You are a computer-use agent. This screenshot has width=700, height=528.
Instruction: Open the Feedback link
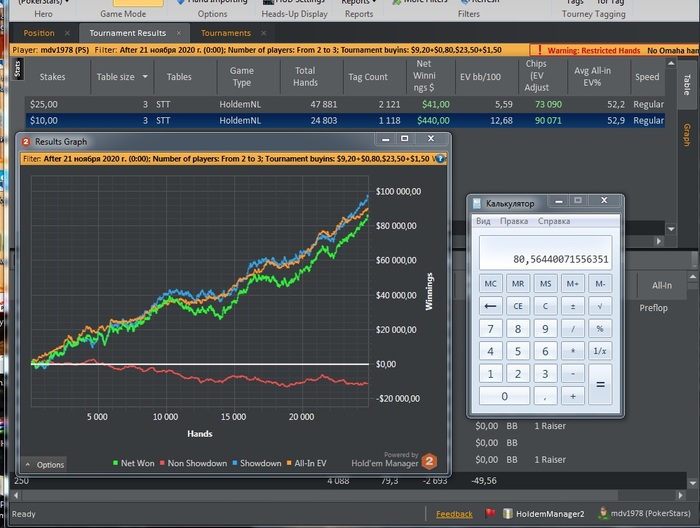coord(454,514)
